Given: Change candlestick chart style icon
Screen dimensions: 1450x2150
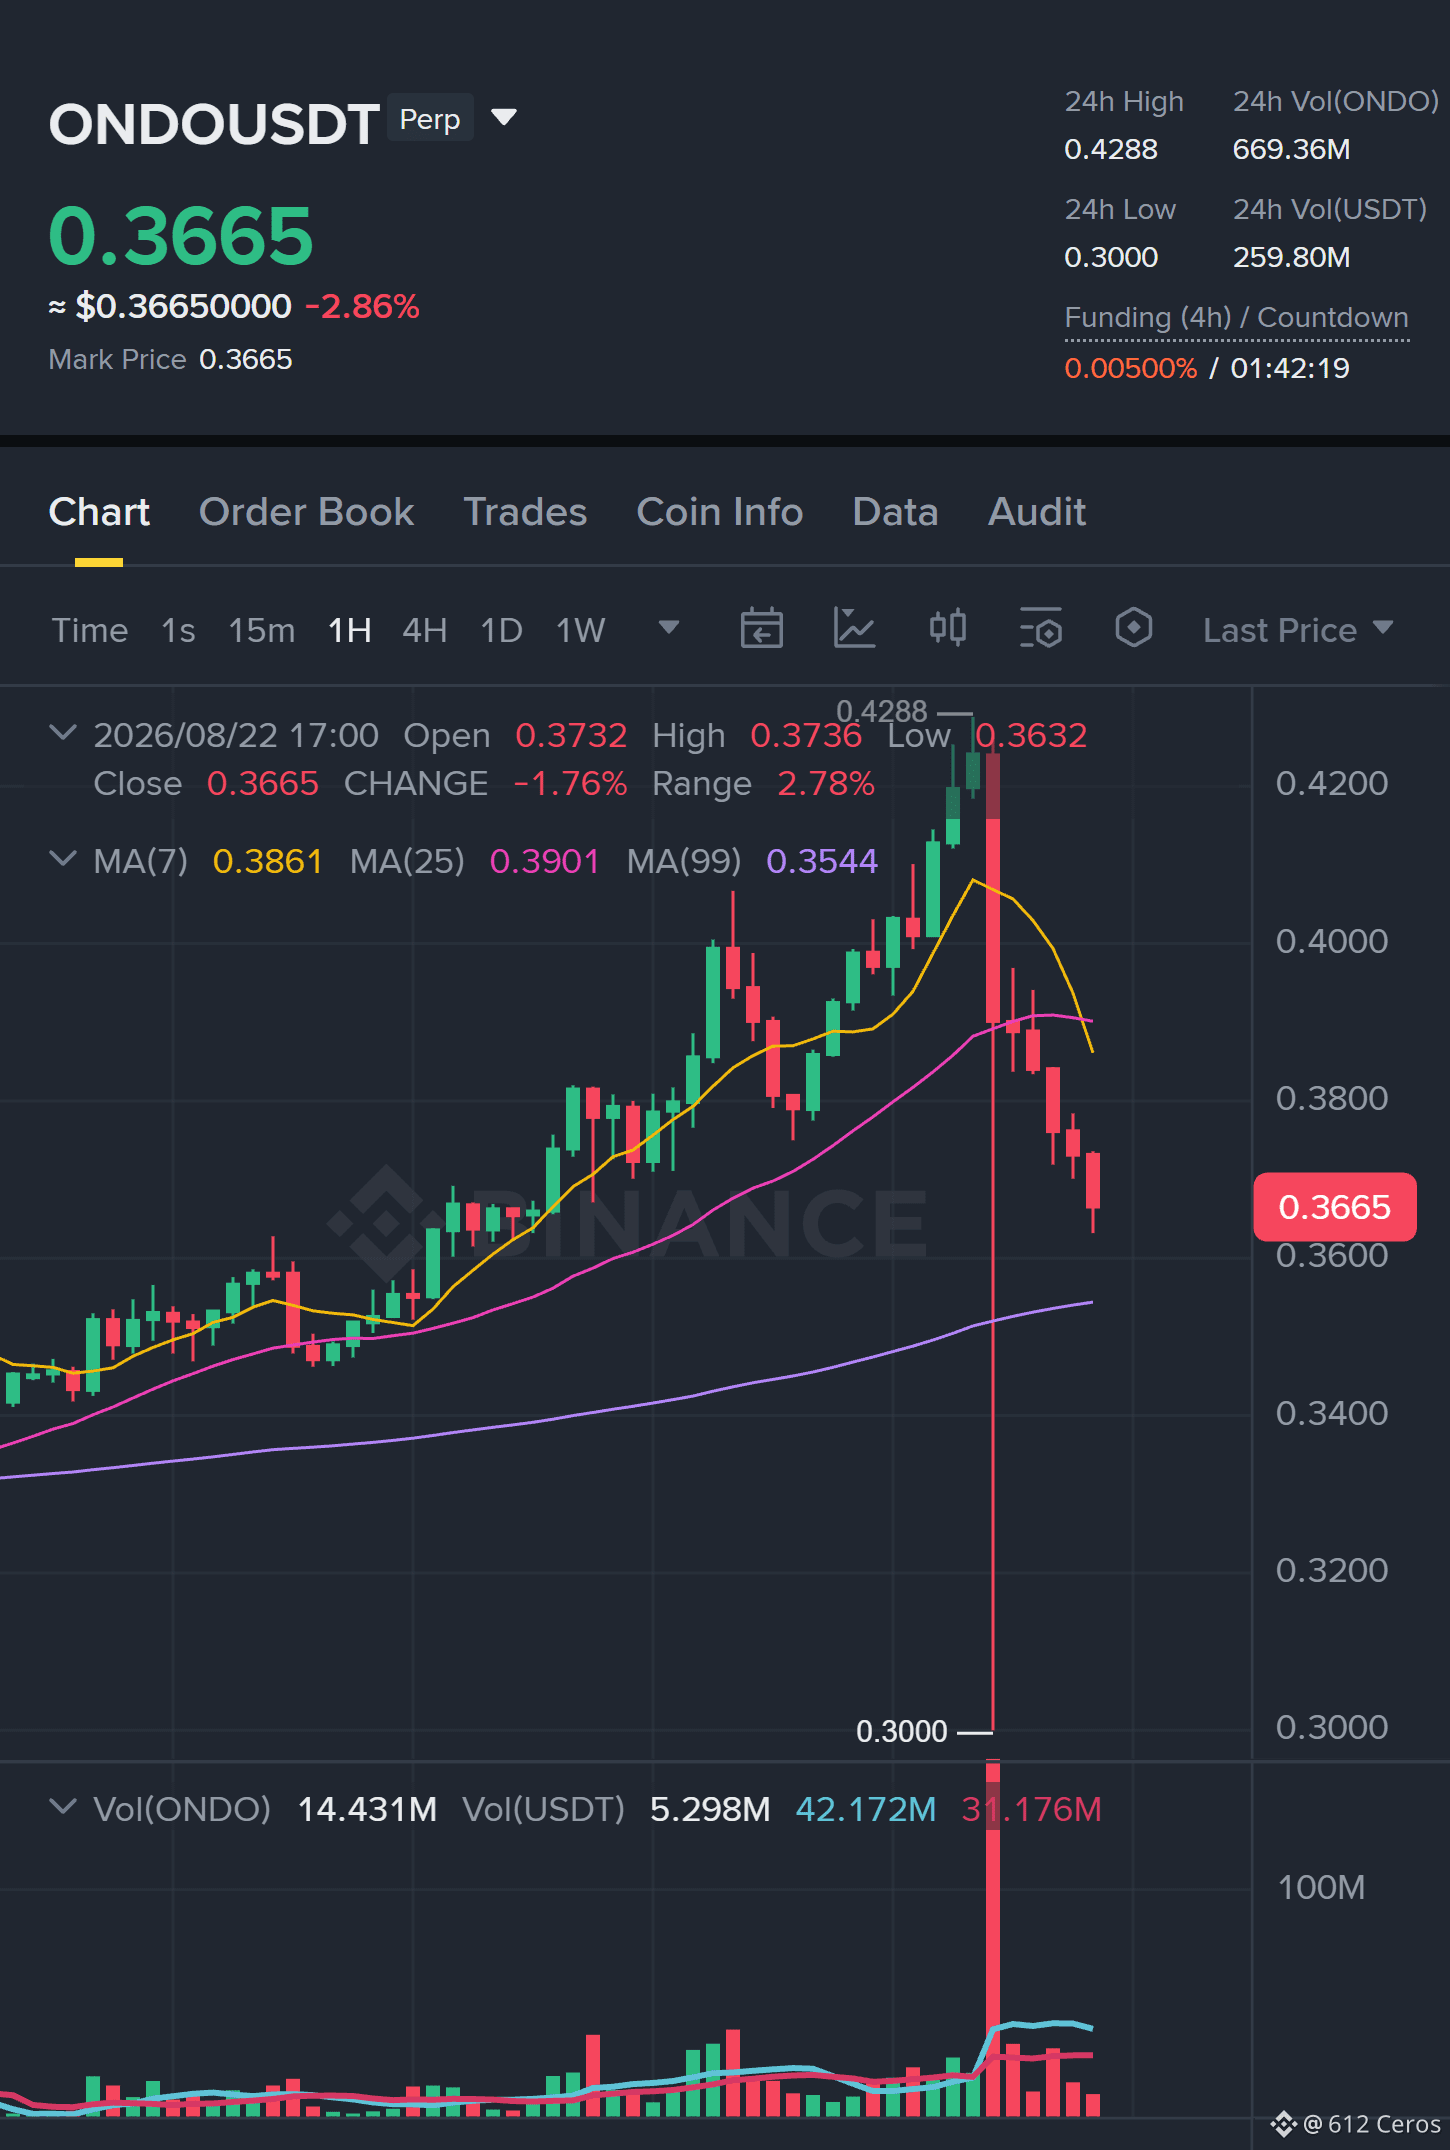Looking at the screenshot, I should 947,629.
